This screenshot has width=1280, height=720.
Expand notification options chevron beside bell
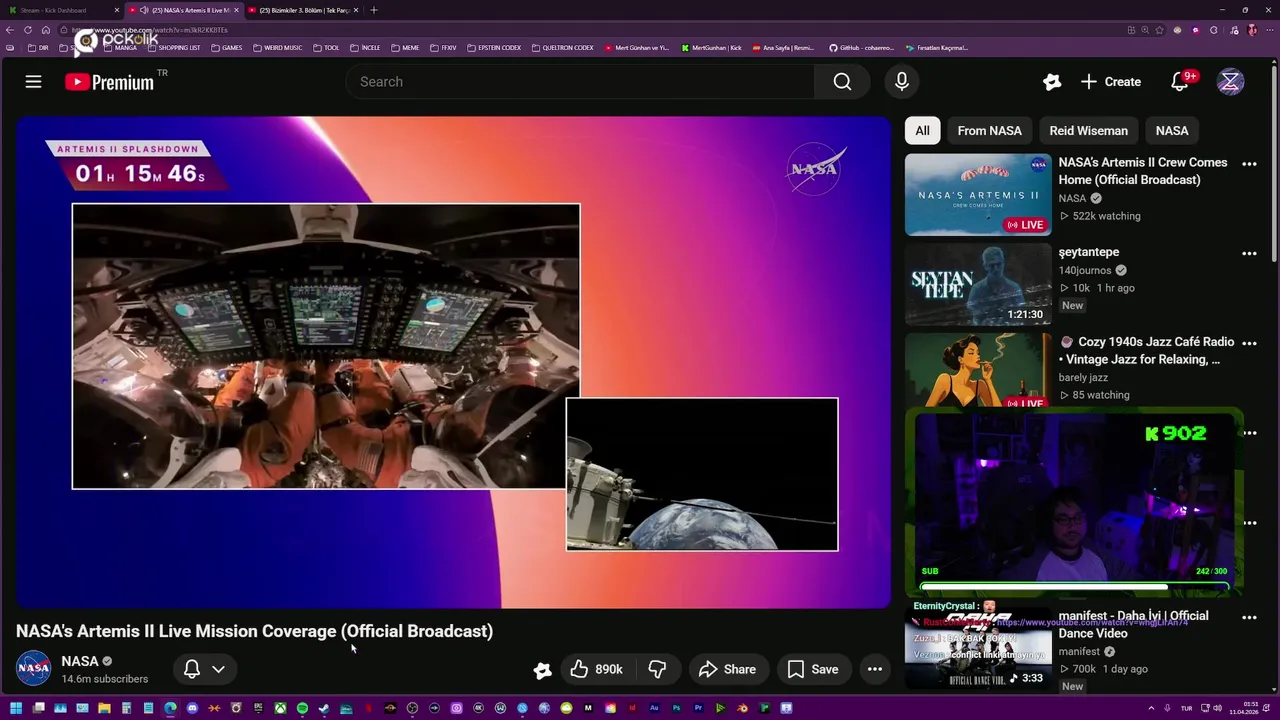click(x=218, y=669)
